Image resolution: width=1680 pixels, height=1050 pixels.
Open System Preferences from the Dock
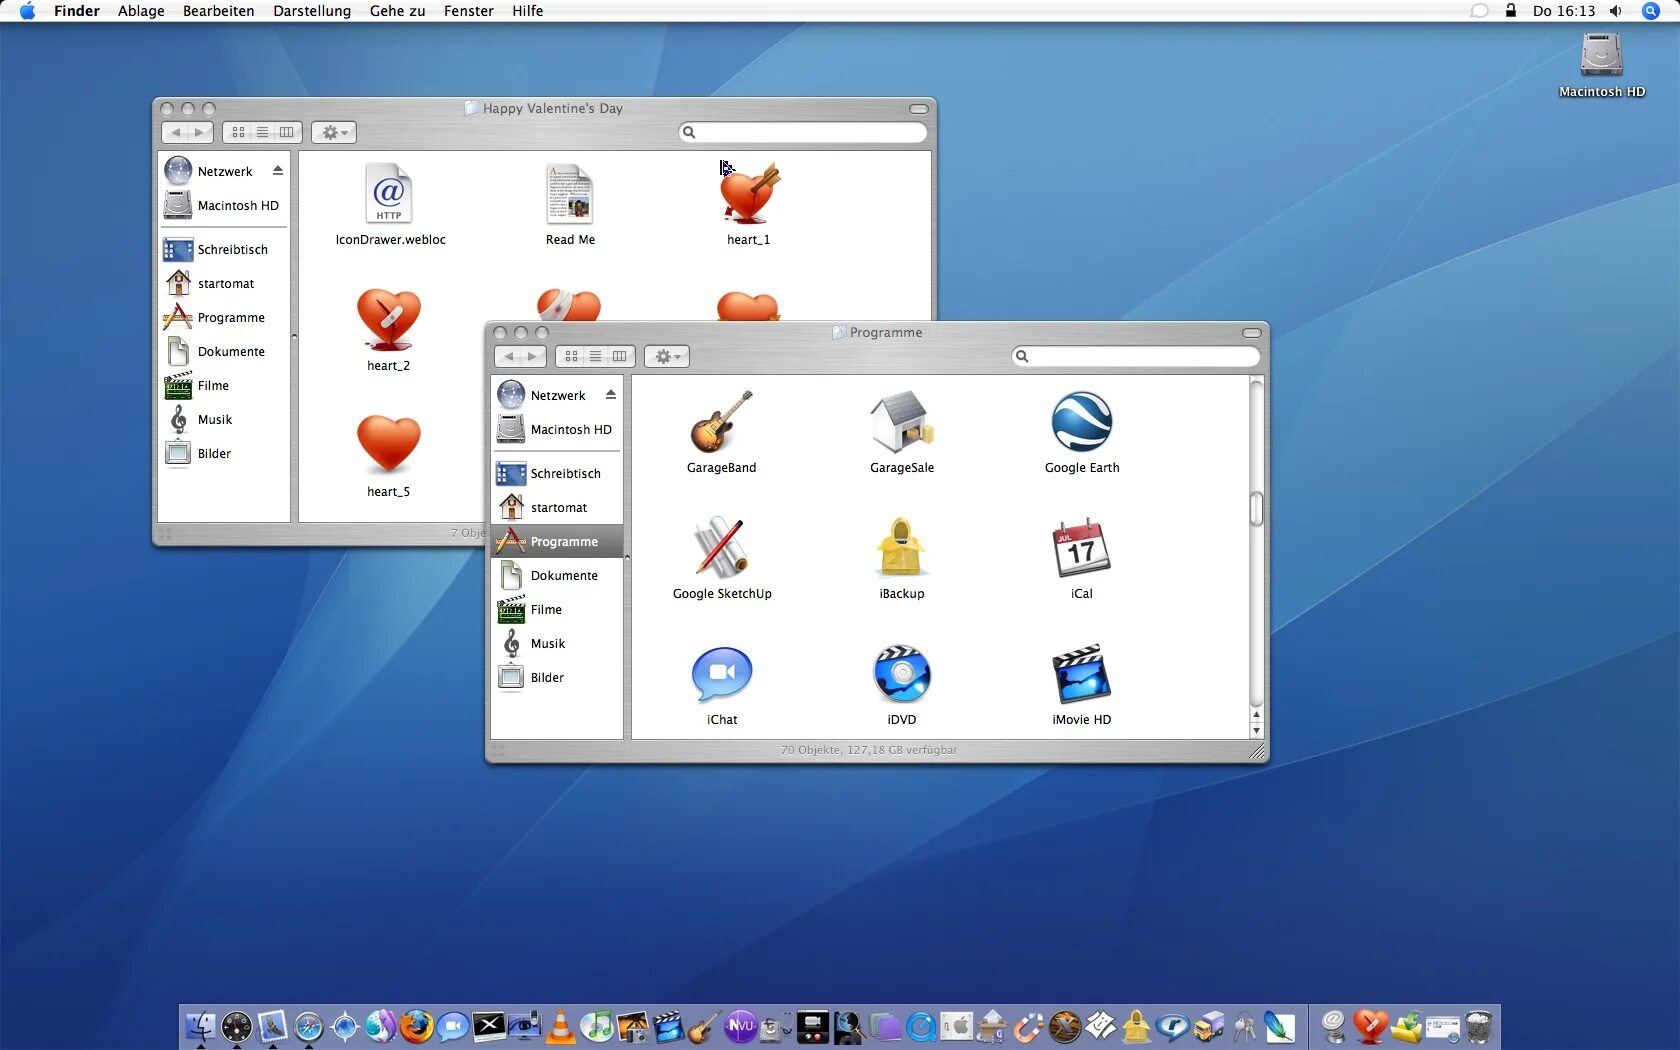tap(957, 1027)
